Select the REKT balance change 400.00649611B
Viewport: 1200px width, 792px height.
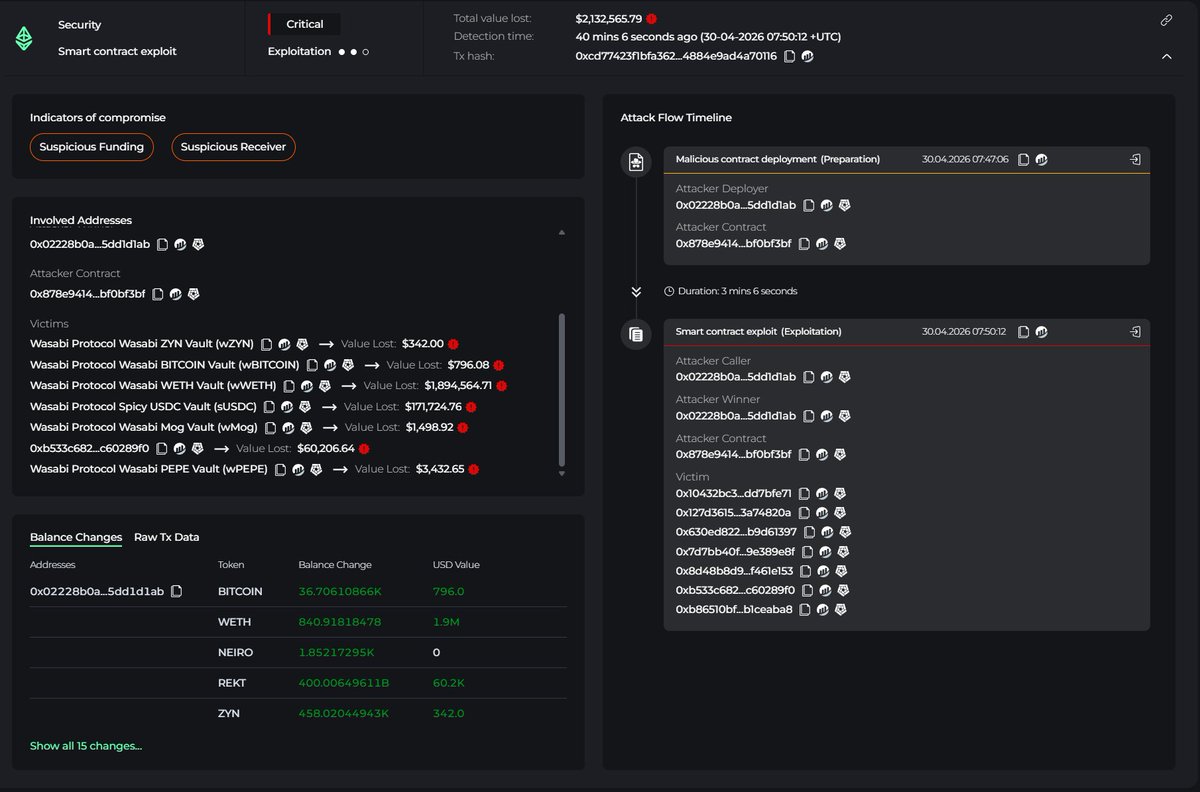click(x=342, y=683)
